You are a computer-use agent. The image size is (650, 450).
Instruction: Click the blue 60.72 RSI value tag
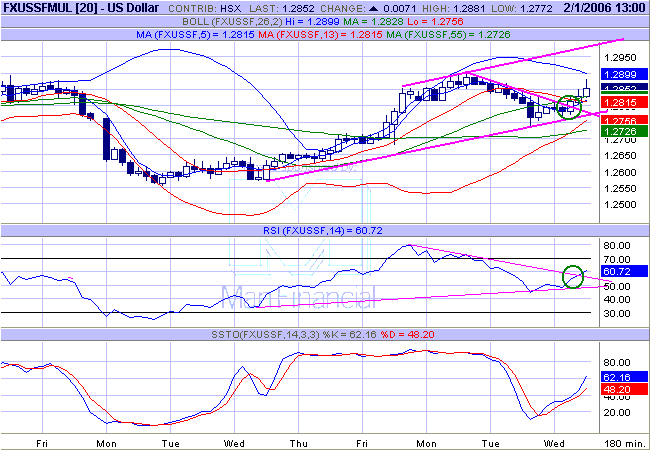[x=624, y=272]
